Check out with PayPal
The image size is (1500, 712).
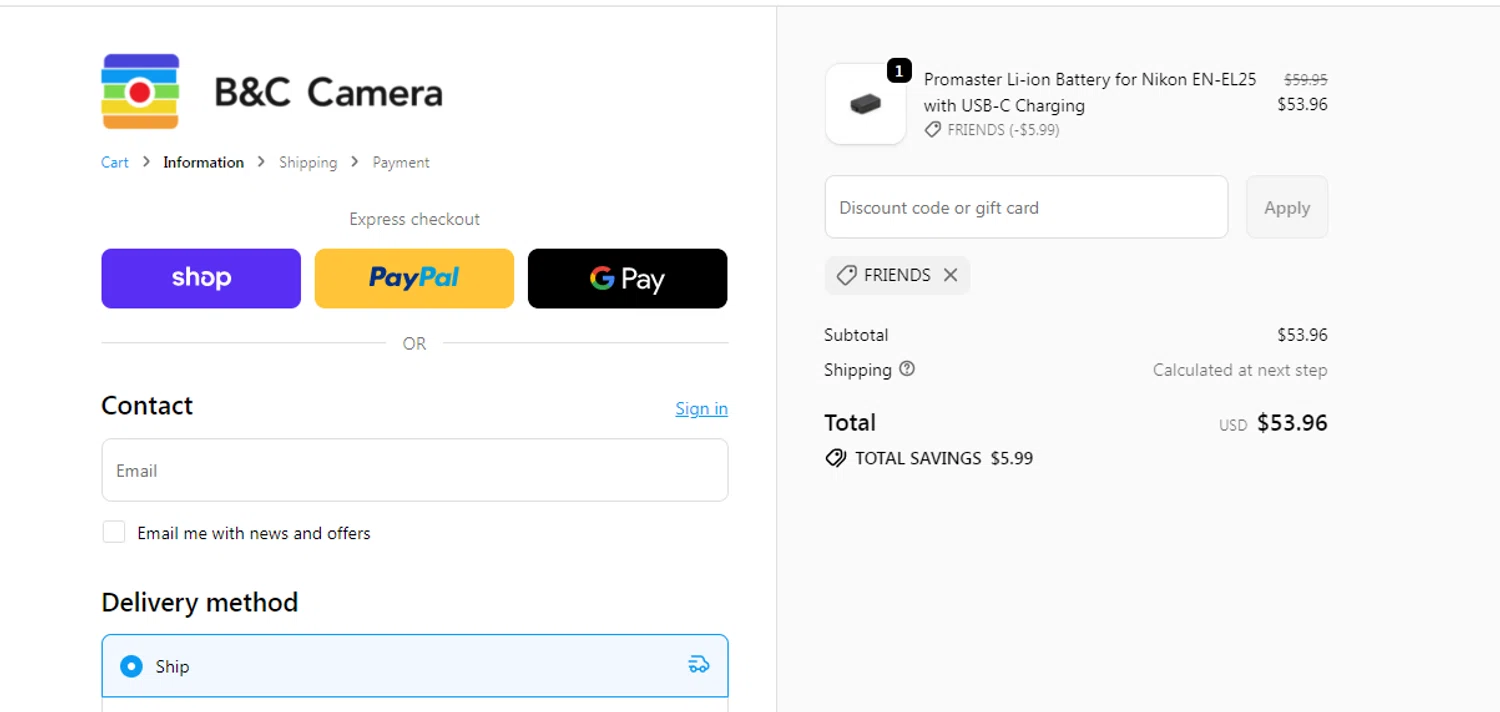point(414,278)
